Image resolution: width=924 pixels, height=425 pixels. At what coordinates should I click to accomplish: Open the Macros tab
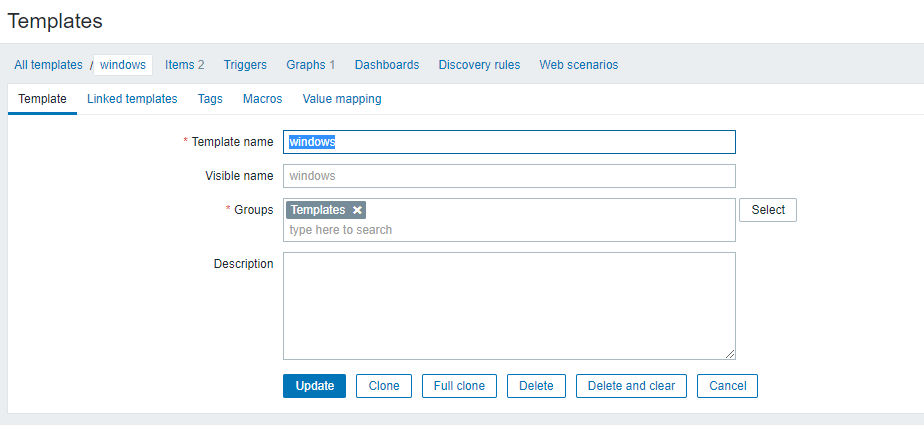coord(262,99)
